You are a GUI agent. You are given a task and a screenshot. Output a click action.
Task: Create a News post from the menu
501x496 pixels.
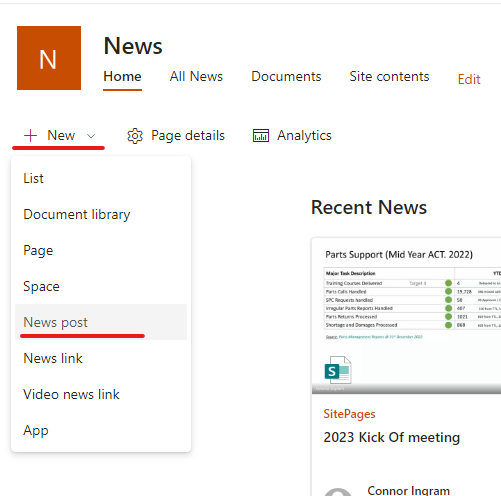[101, 322]
